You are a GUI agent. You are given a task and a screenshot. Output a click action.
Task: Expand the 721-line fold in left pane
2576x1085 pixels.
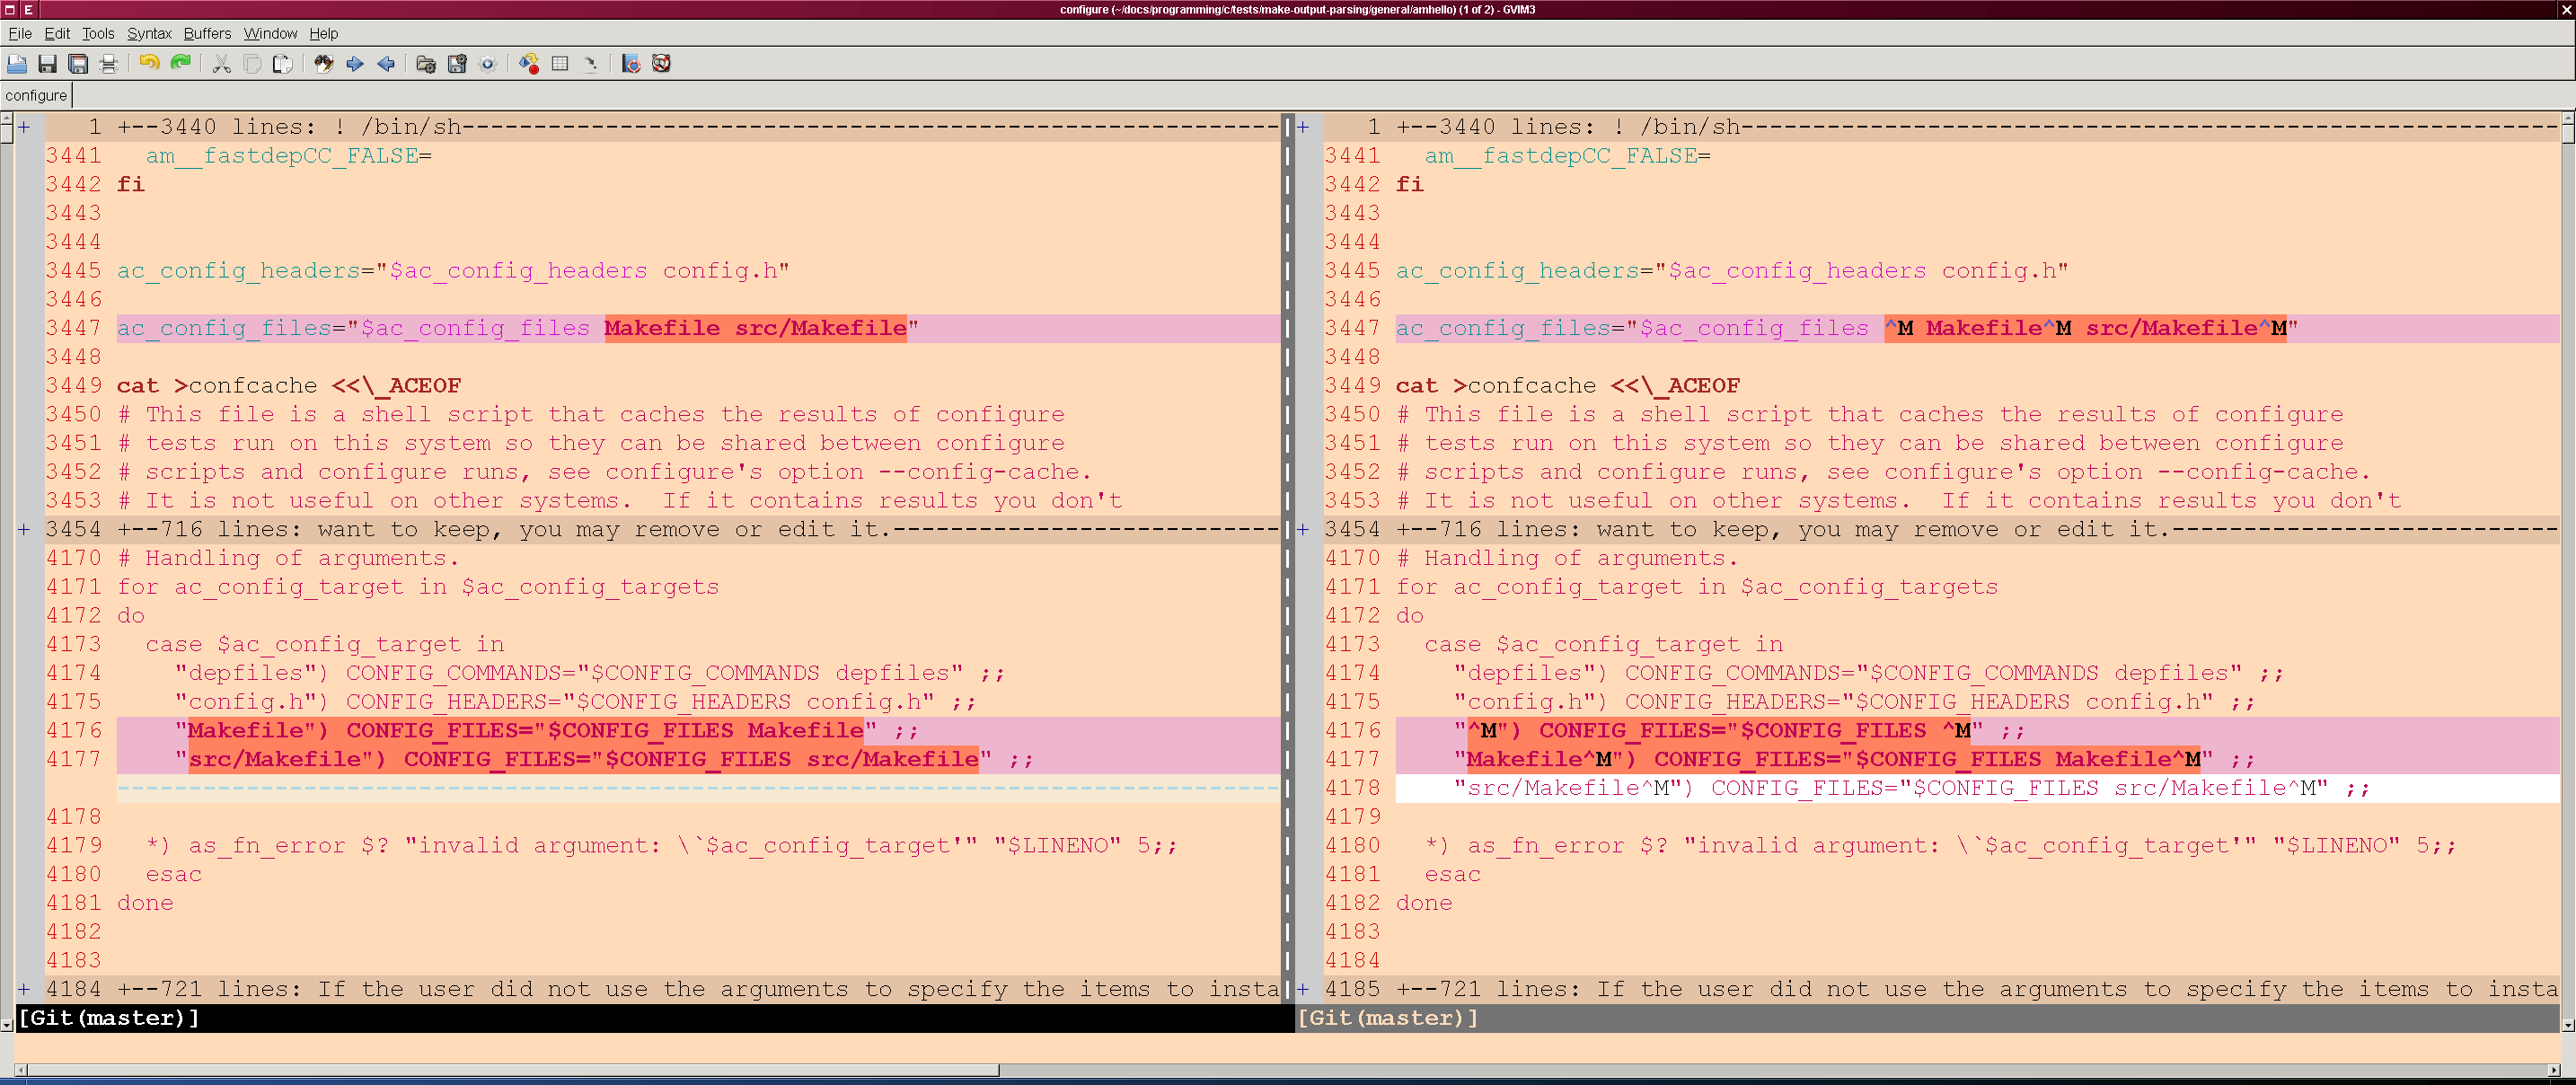[x=24, y=989]
